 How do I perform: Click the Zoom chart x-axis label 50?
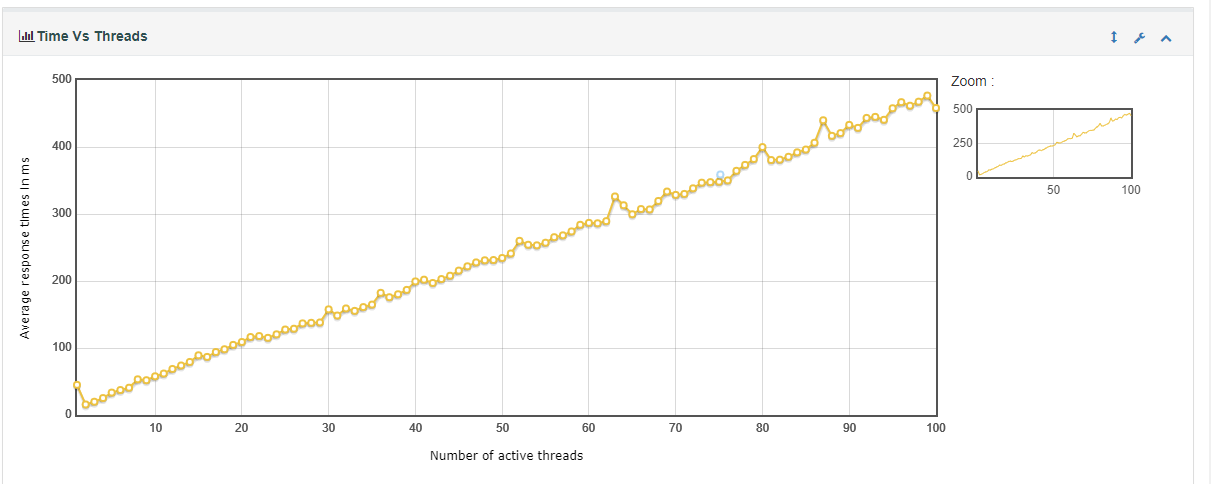1053,190
